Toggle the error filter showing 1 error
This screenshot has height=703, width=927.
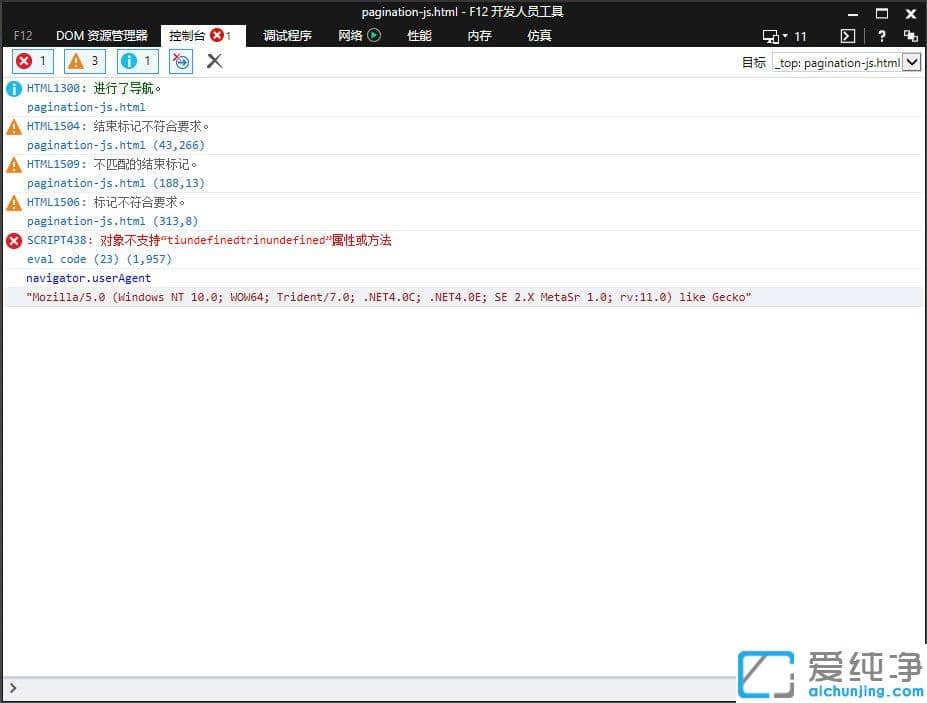coord(31,61)
